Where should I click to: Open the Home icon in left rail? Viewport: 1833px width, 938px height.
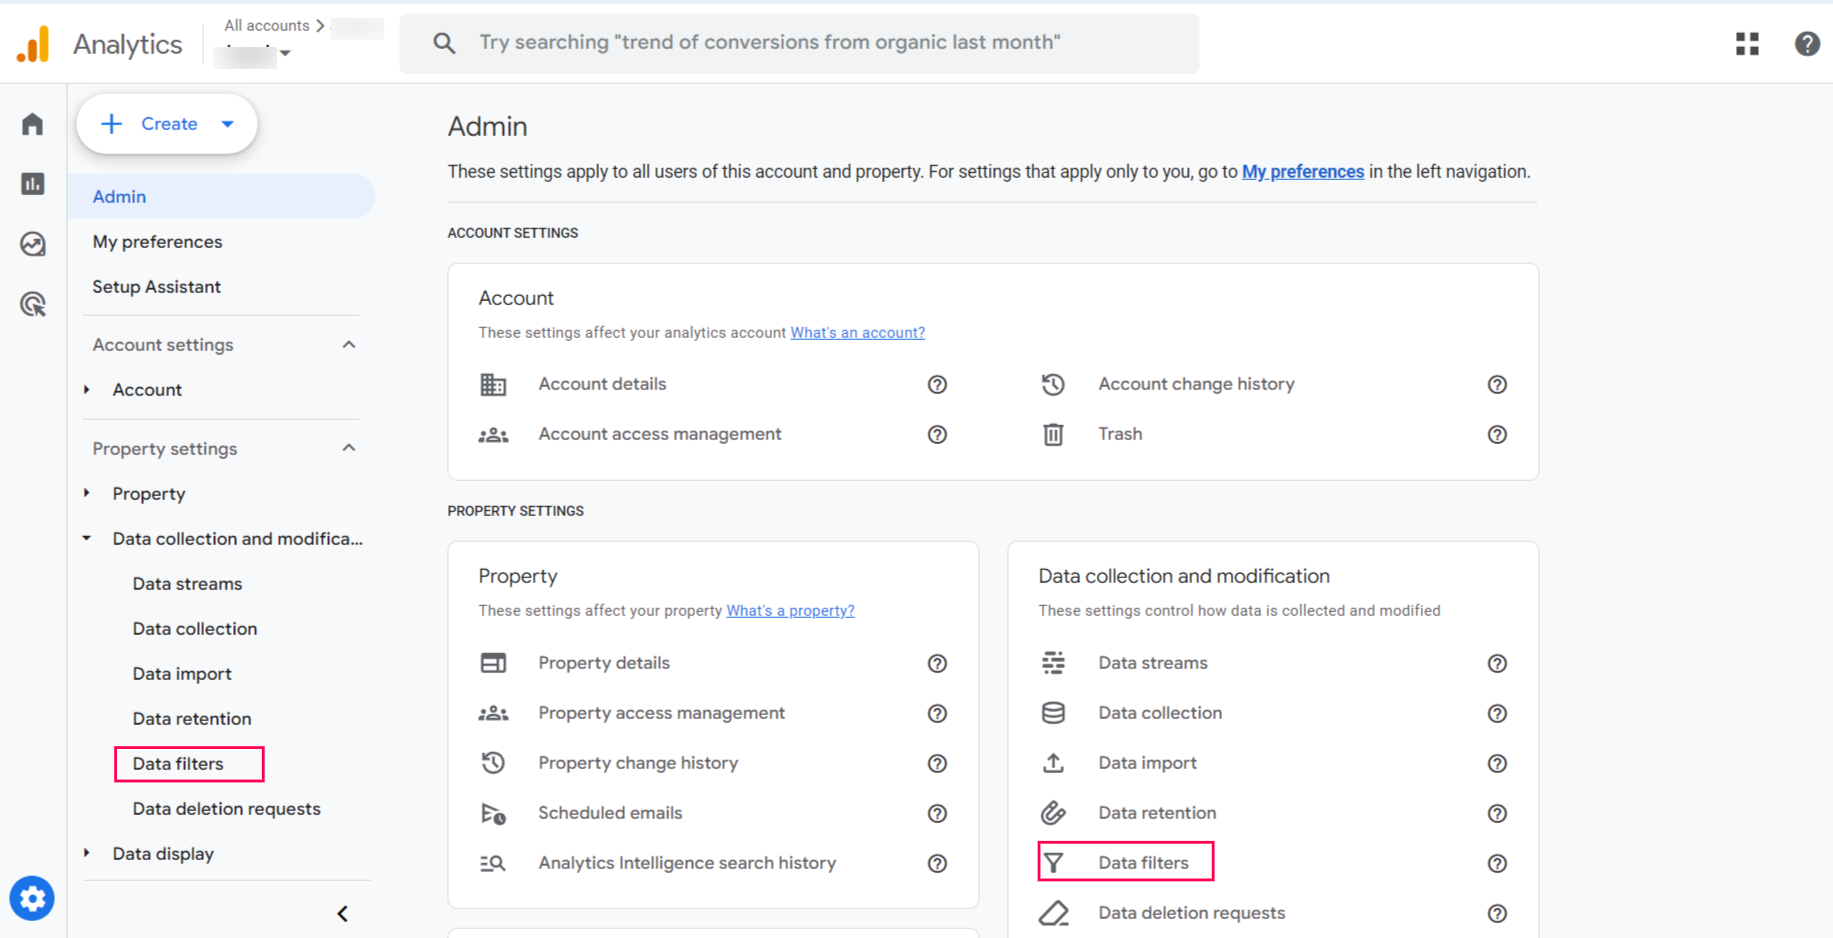coord(32,124)
